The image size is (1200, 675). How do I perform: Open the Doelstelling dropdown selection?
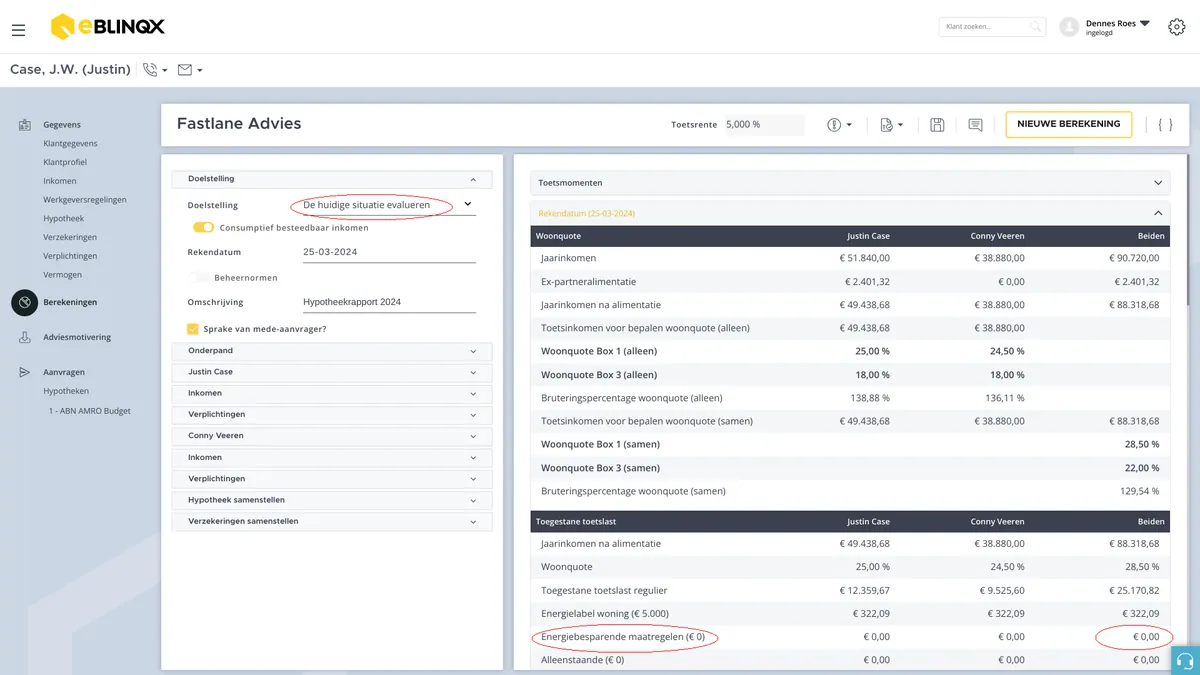click(389, 205)
